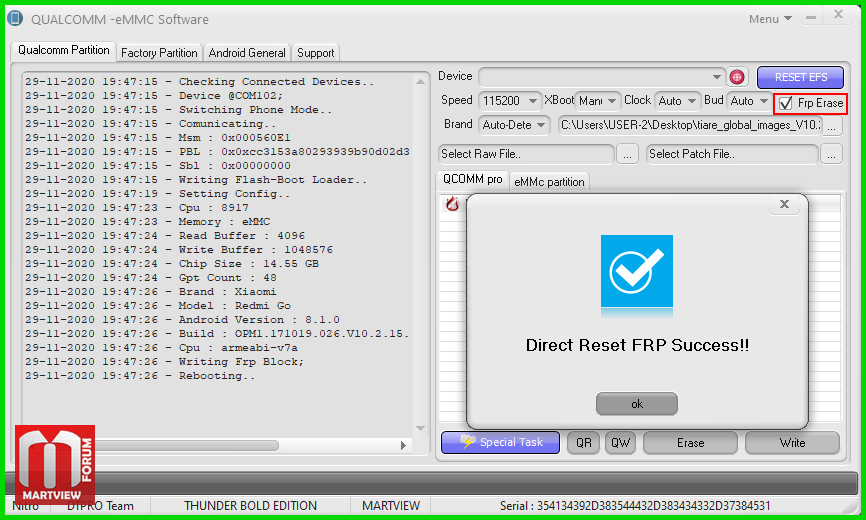
Task: Open the Bud Auto dropdown
Action: (x=749, y=100)
